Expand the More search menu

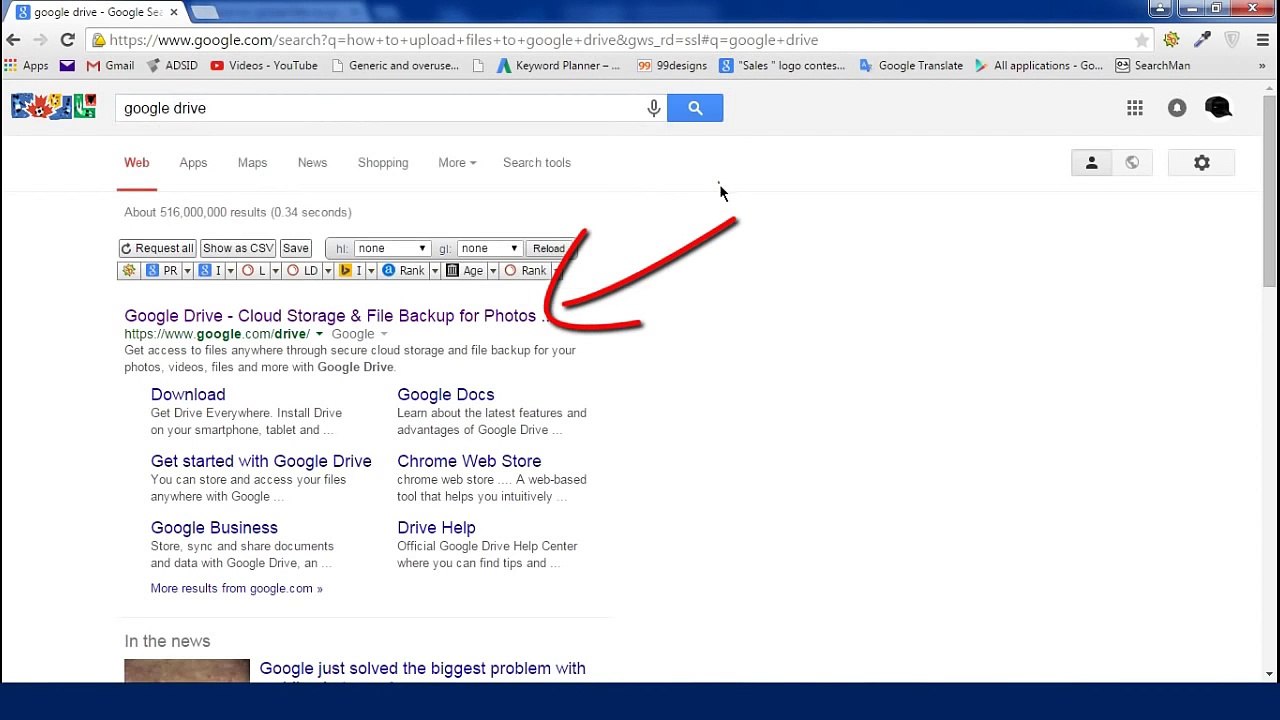[456, 163]
